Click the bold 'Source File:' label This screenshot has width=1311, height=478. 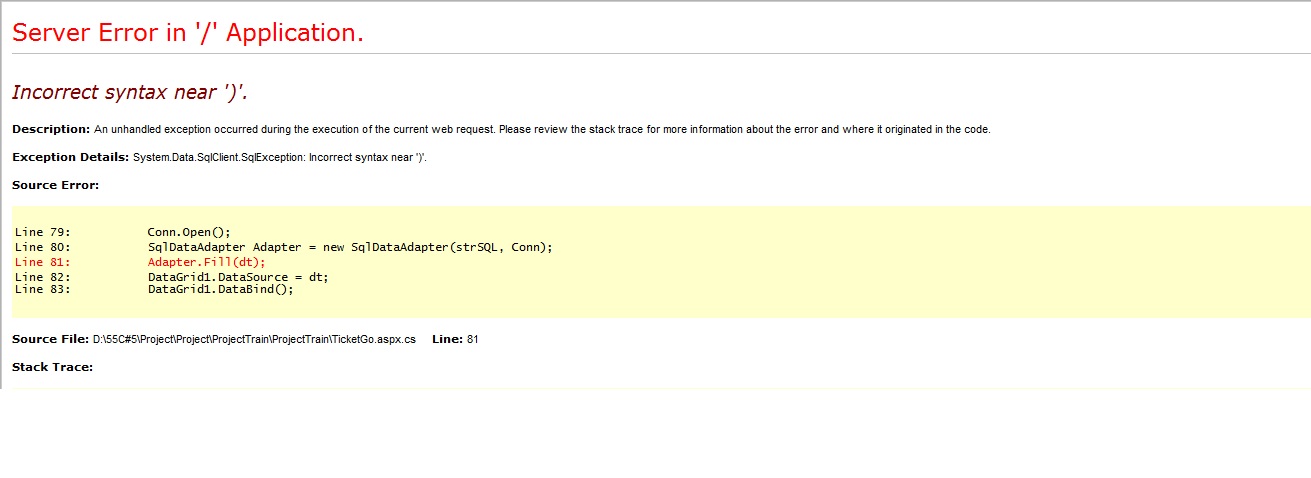(x=47, y=340)
